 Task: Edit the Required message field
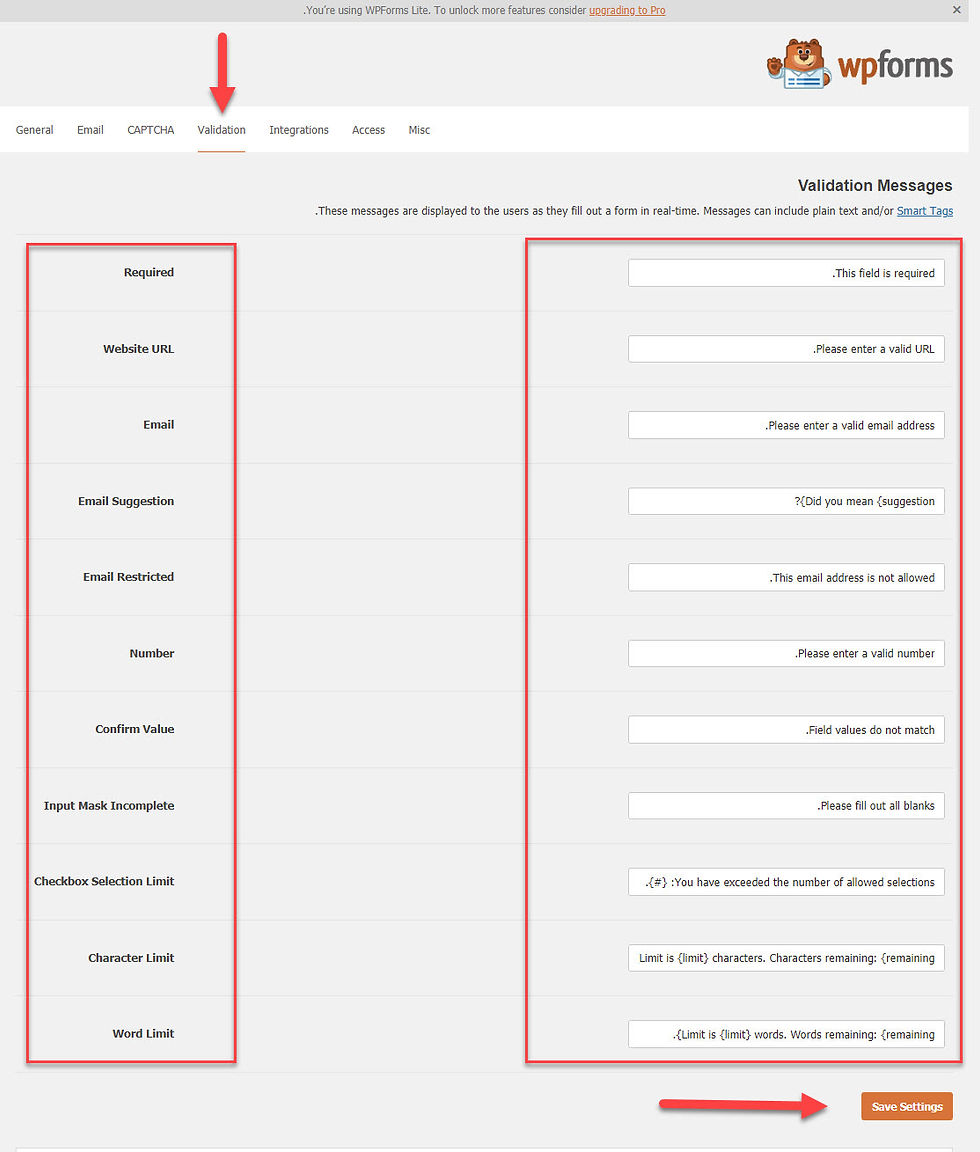(786, 273)
